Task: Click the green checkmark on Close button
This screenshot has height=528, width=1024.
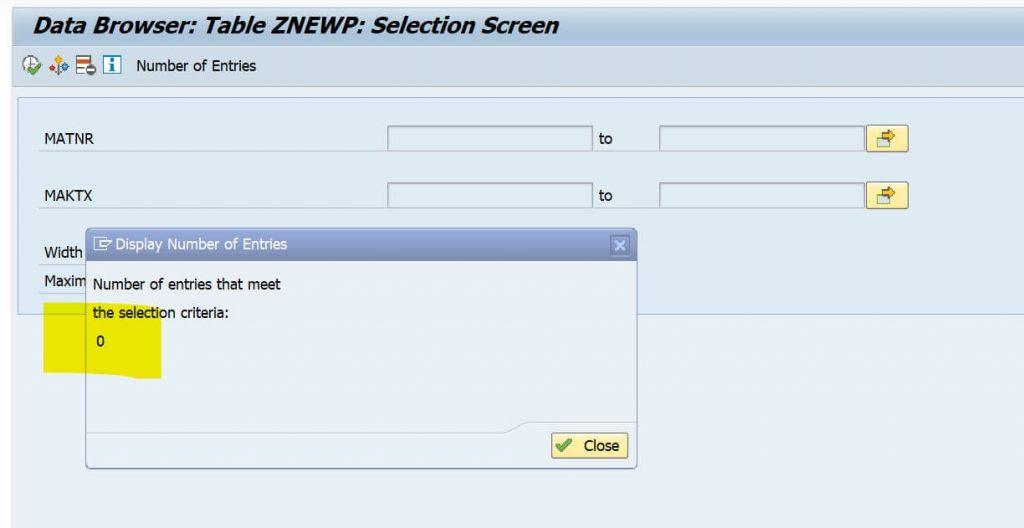Action: point(563,446)
